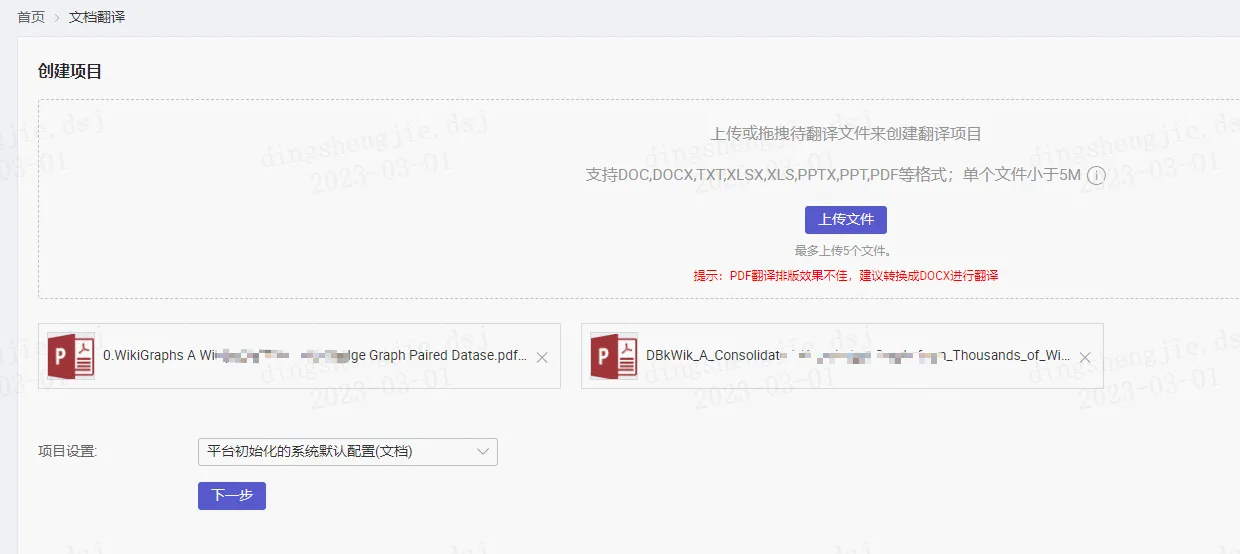The image size is (1240, 554).
Task: Click the 创建项目 heading
Action: click(70, 71)
